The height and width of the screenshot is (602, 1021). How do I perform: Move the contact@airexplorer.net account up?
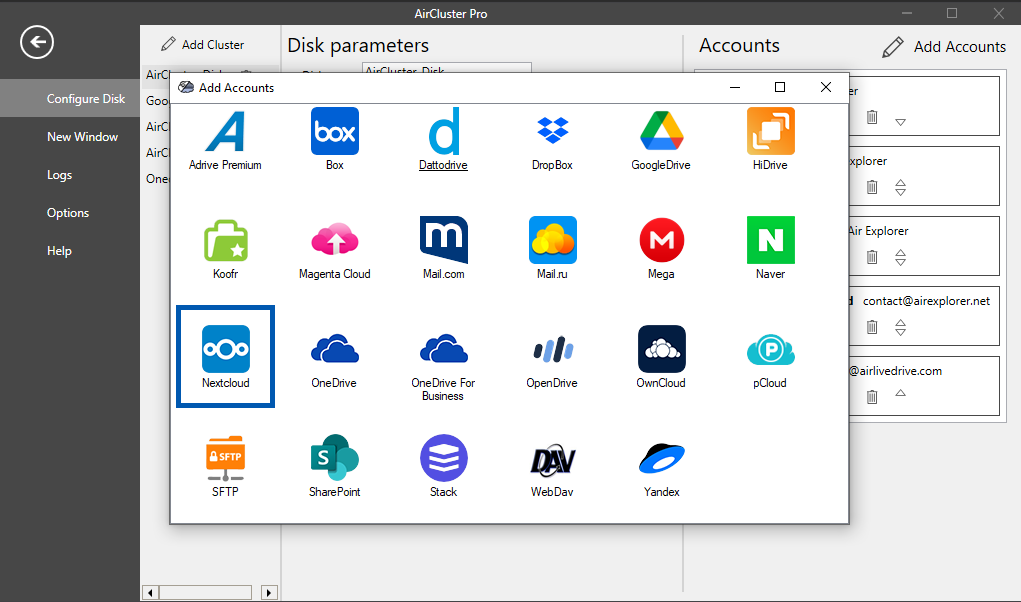[901, 323]
